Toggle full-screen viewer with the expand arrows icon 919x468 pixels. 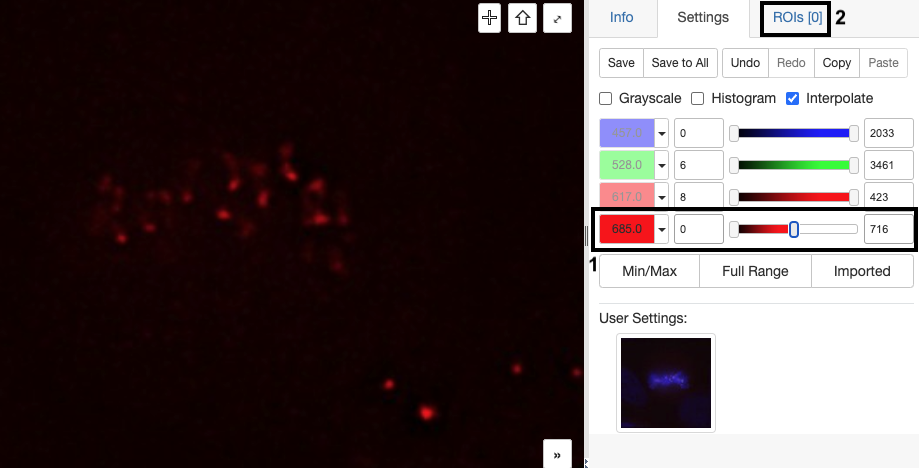pyautogui.click(x=557, y=18)
